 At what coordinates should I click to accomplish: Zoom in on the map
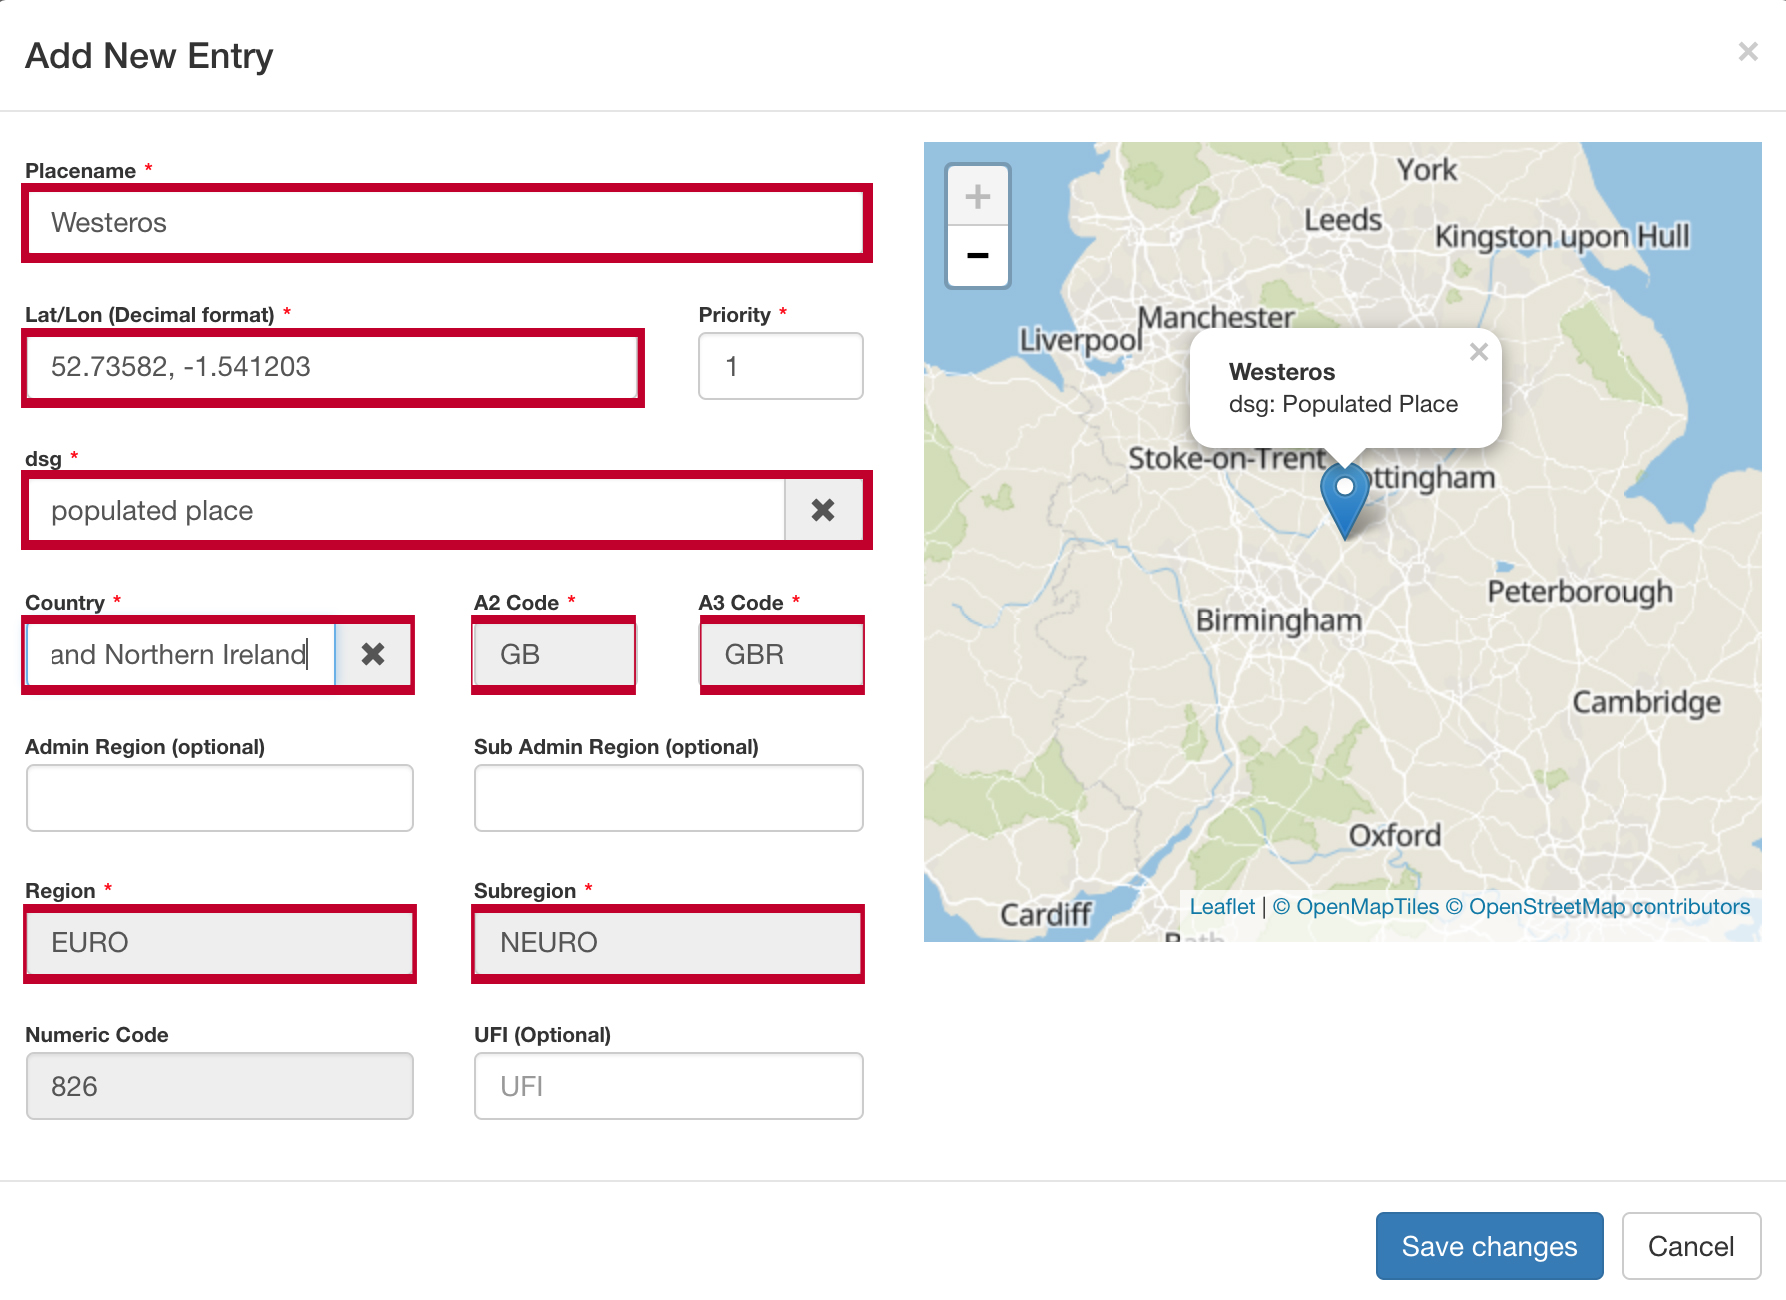coord(977,196)
